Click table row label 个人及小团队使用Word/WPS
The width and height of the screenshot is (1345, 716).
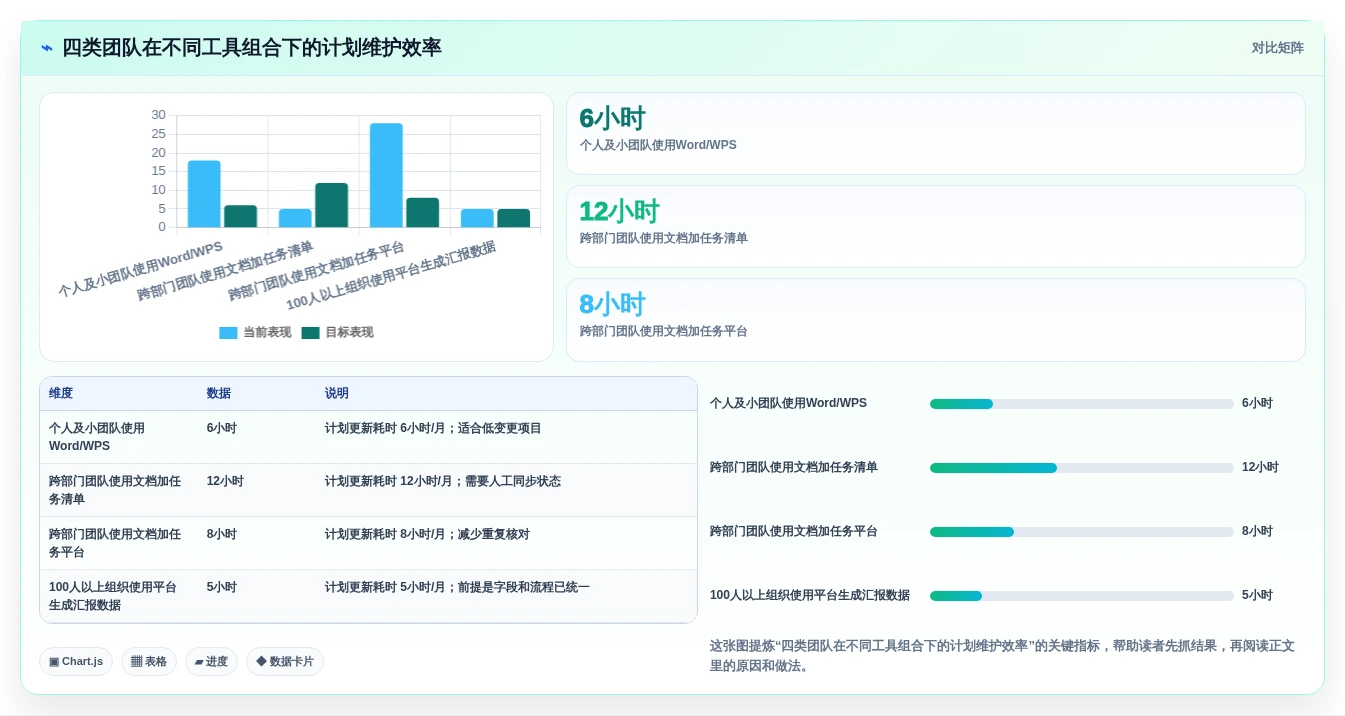click(x=97, y=437)
